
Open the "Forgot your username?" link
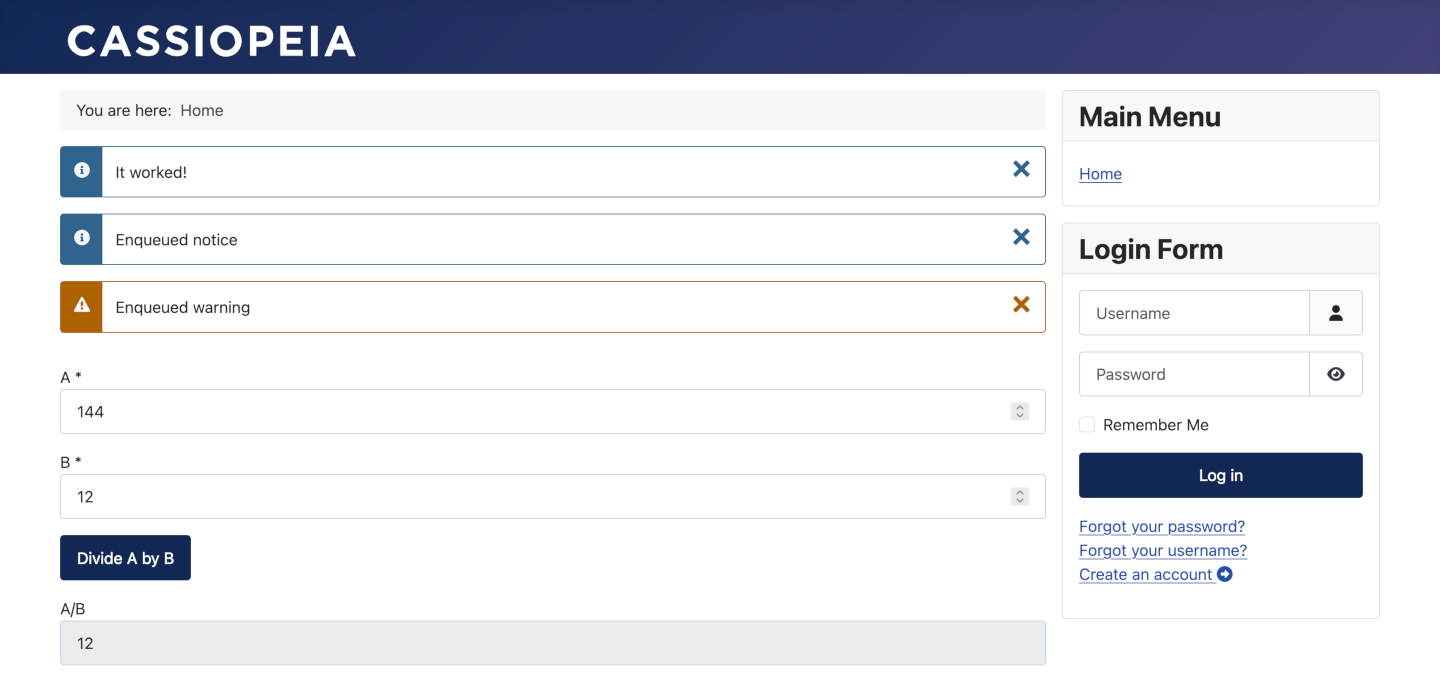click(1163, 550)
